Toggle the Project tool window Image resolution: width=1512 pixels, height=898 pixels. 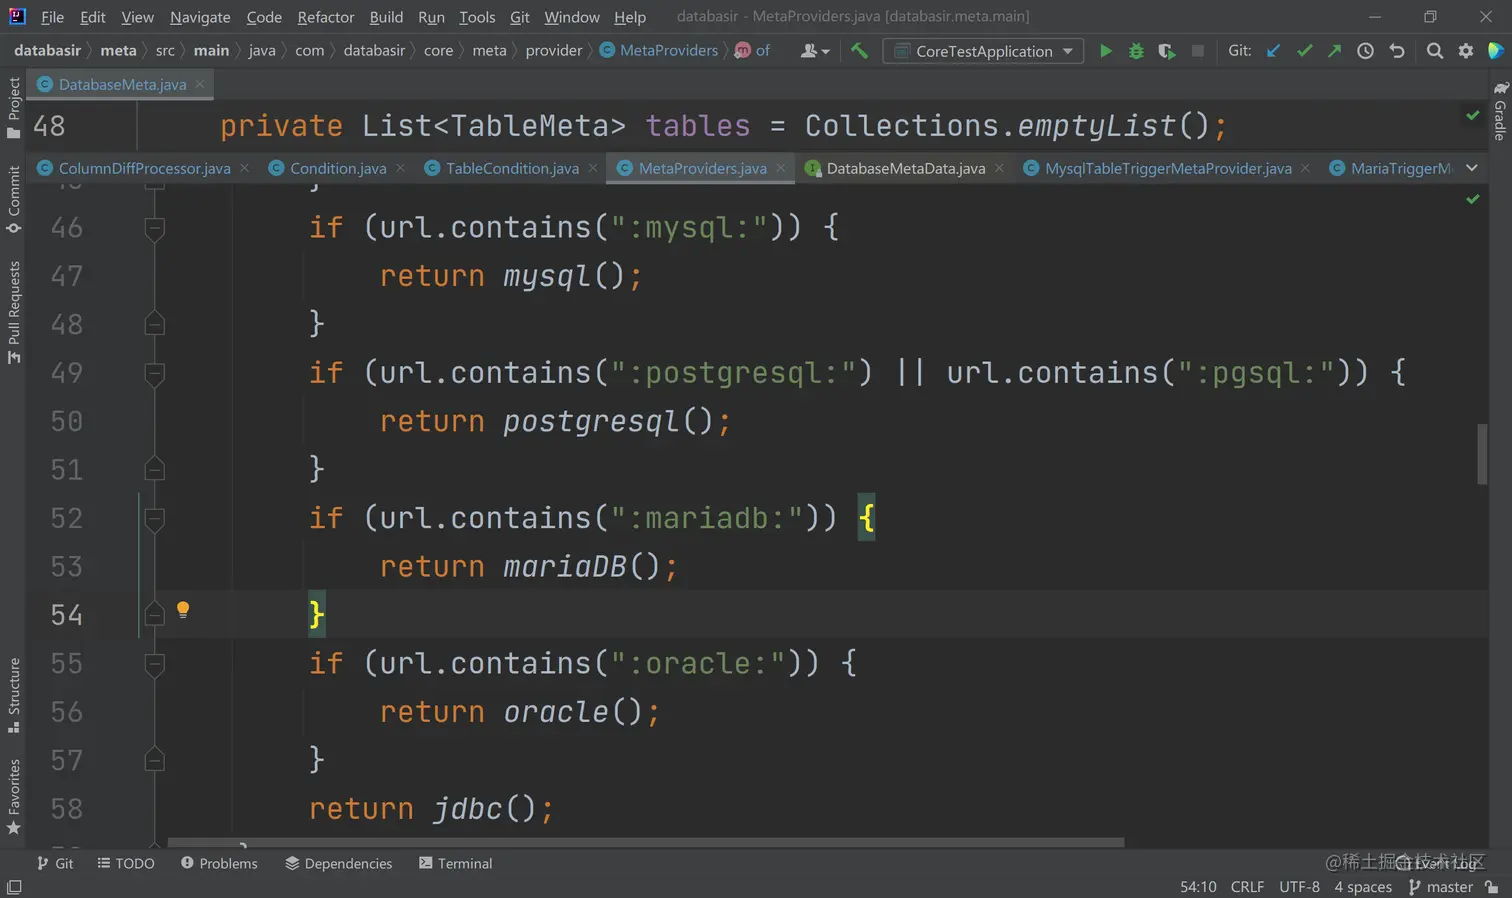pyautogui.click(x=14, y=108)
